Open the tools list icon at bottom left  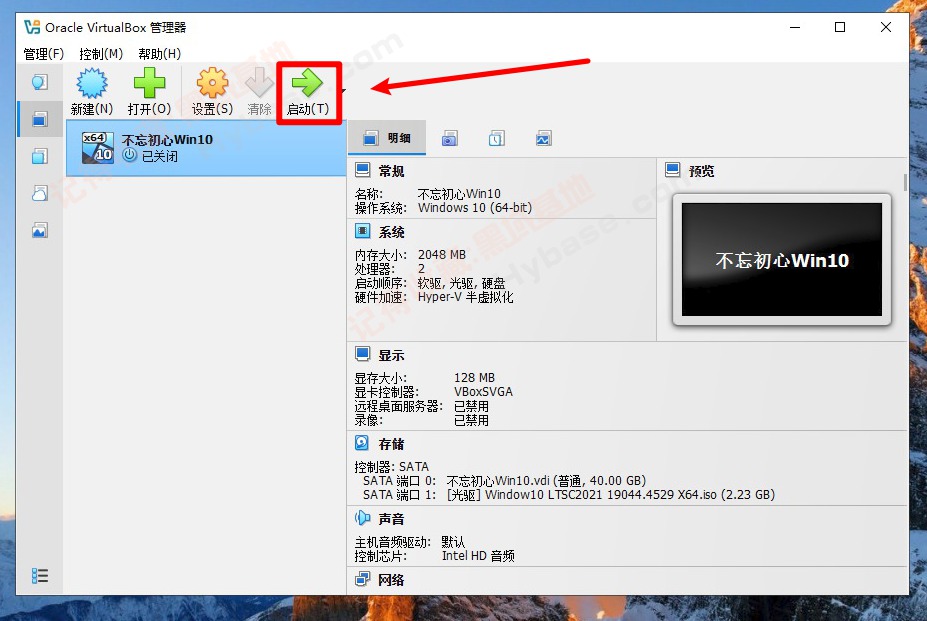tap(40, 575)
